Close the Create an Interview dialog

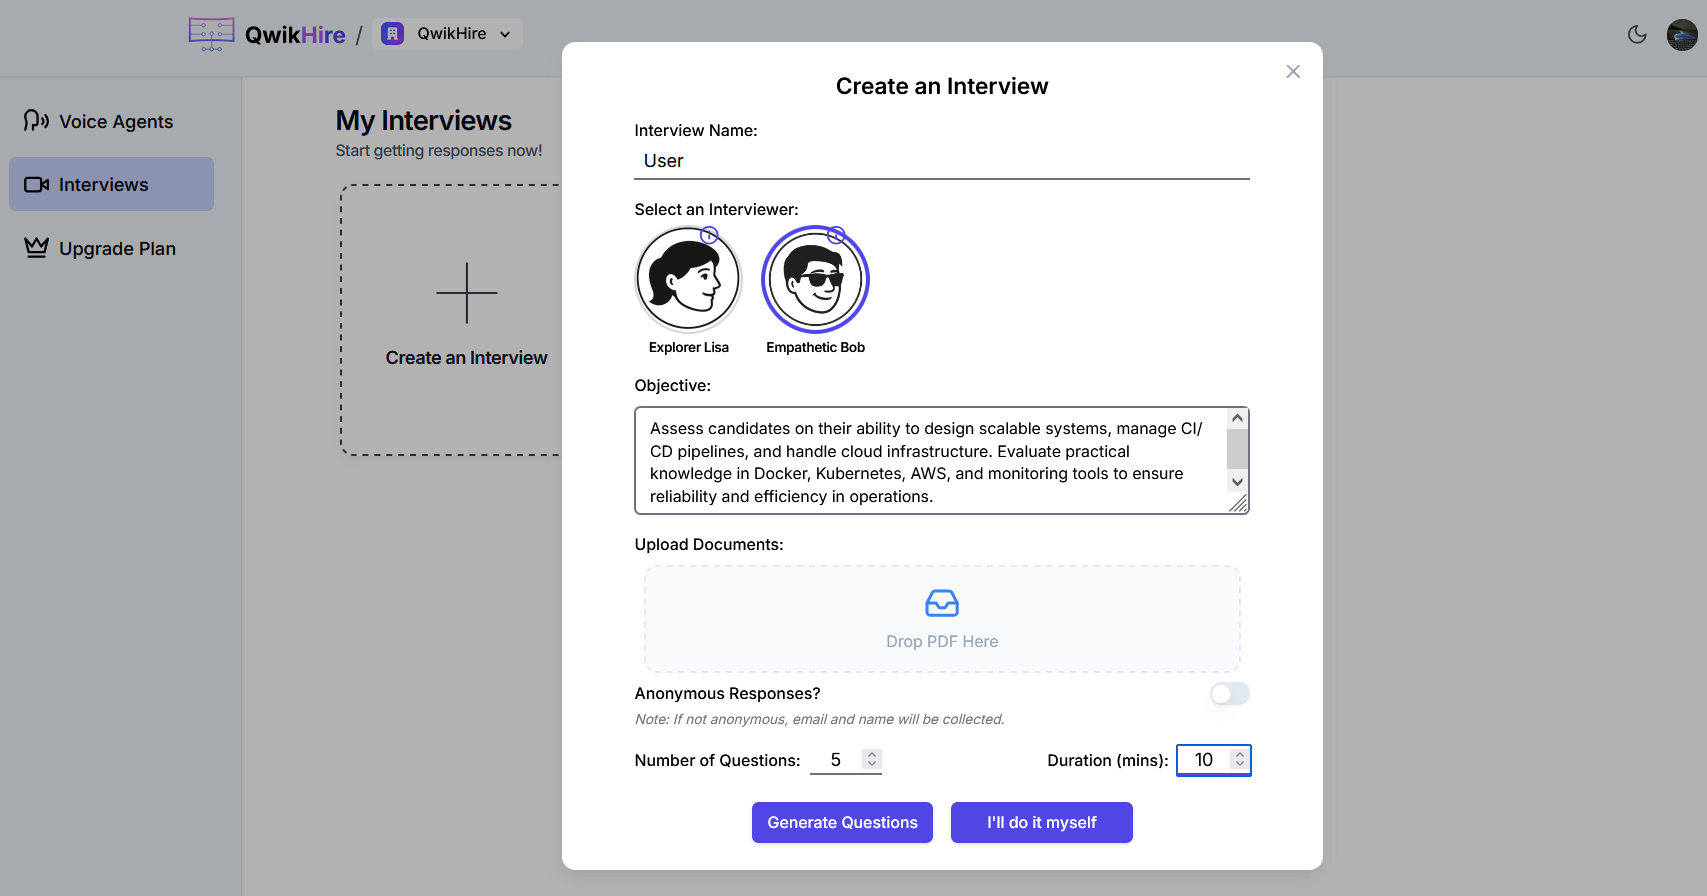1293,71
